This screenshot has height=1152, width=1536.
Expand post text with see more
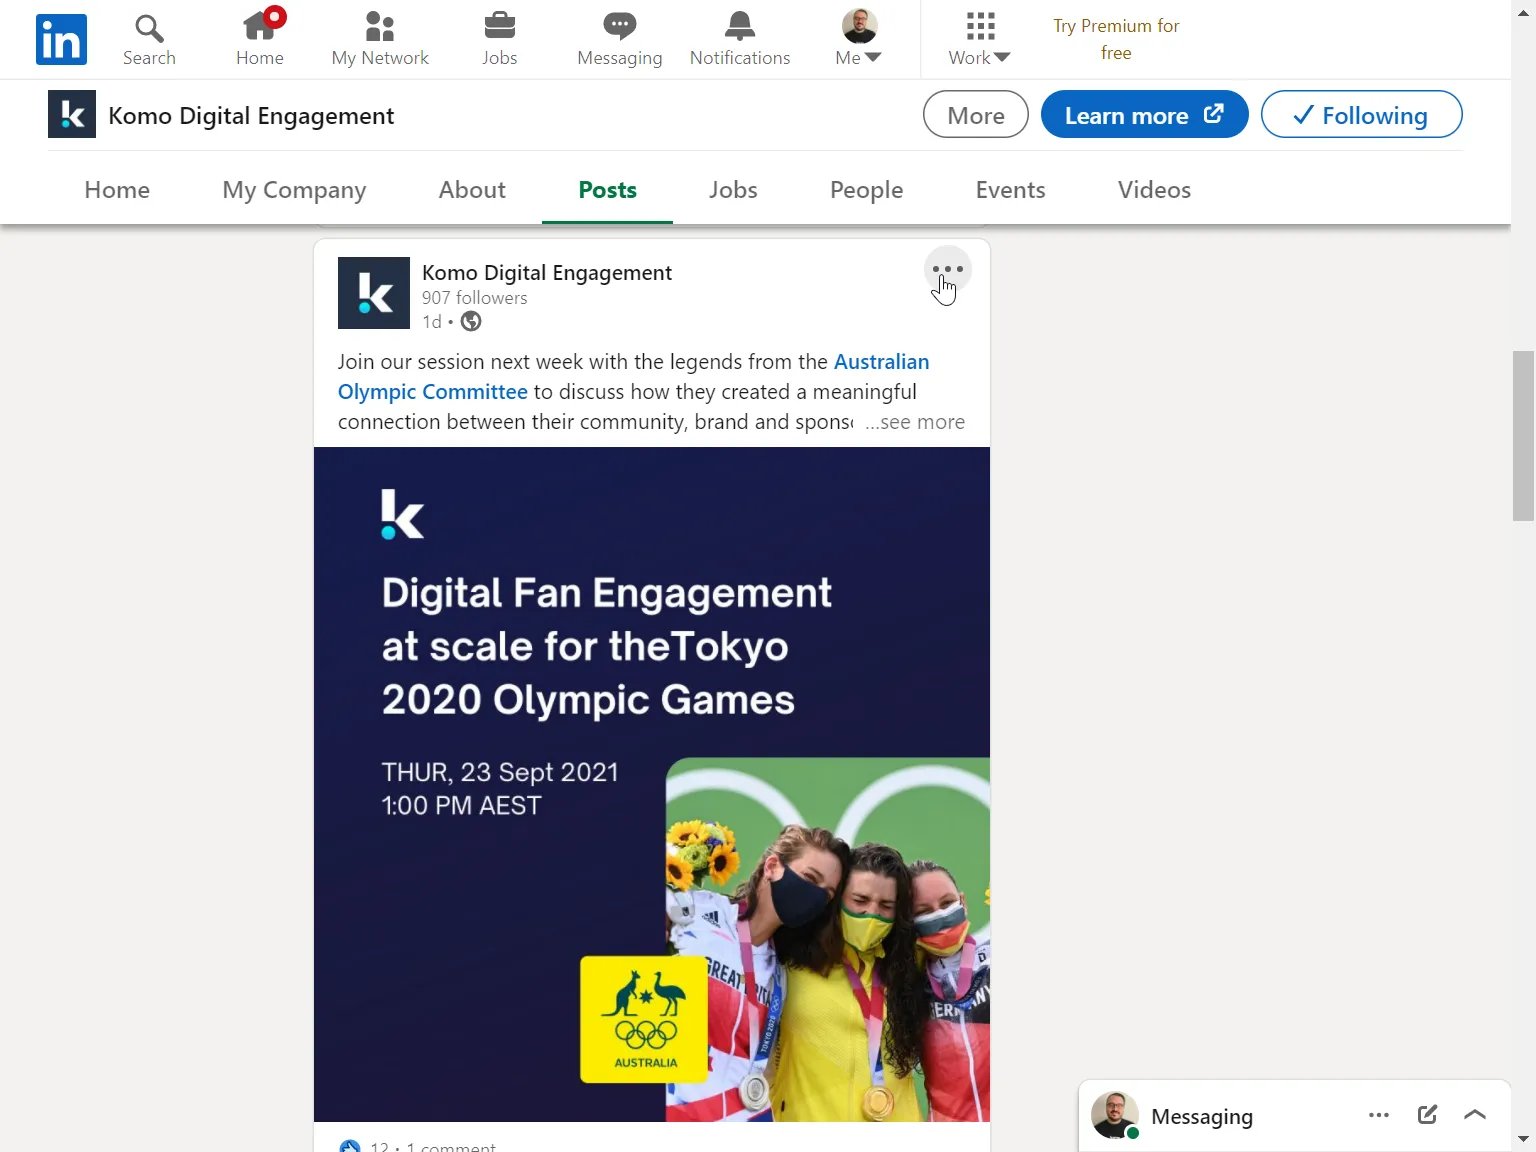915,422
